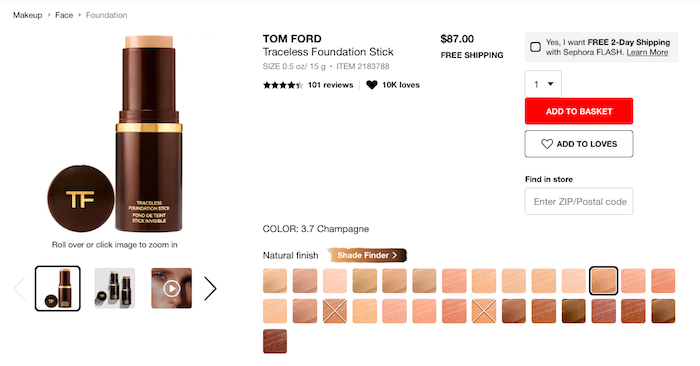
Task: Click the TF stick main product image
Action: pos(115,134)
